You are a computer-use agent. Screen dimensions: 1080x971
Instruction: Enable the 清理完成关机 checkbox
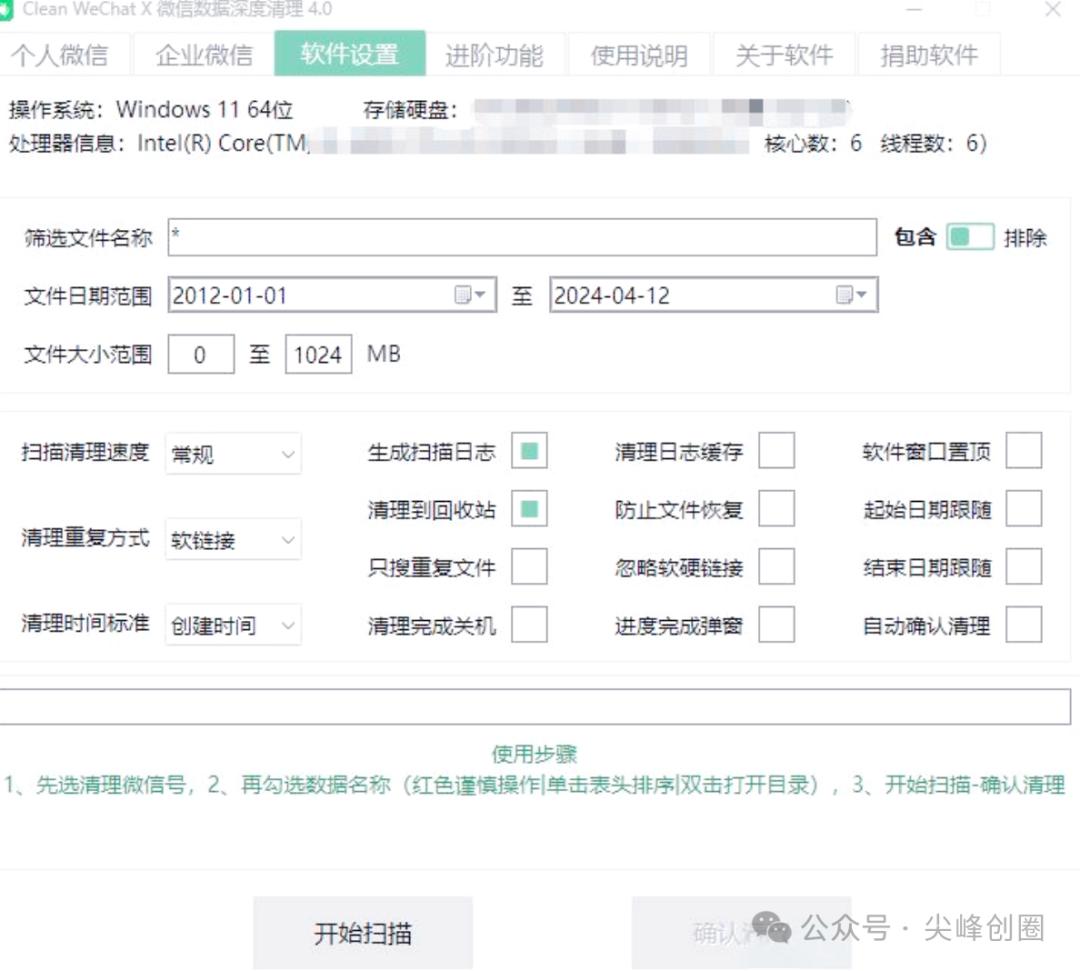click(529, 625)
